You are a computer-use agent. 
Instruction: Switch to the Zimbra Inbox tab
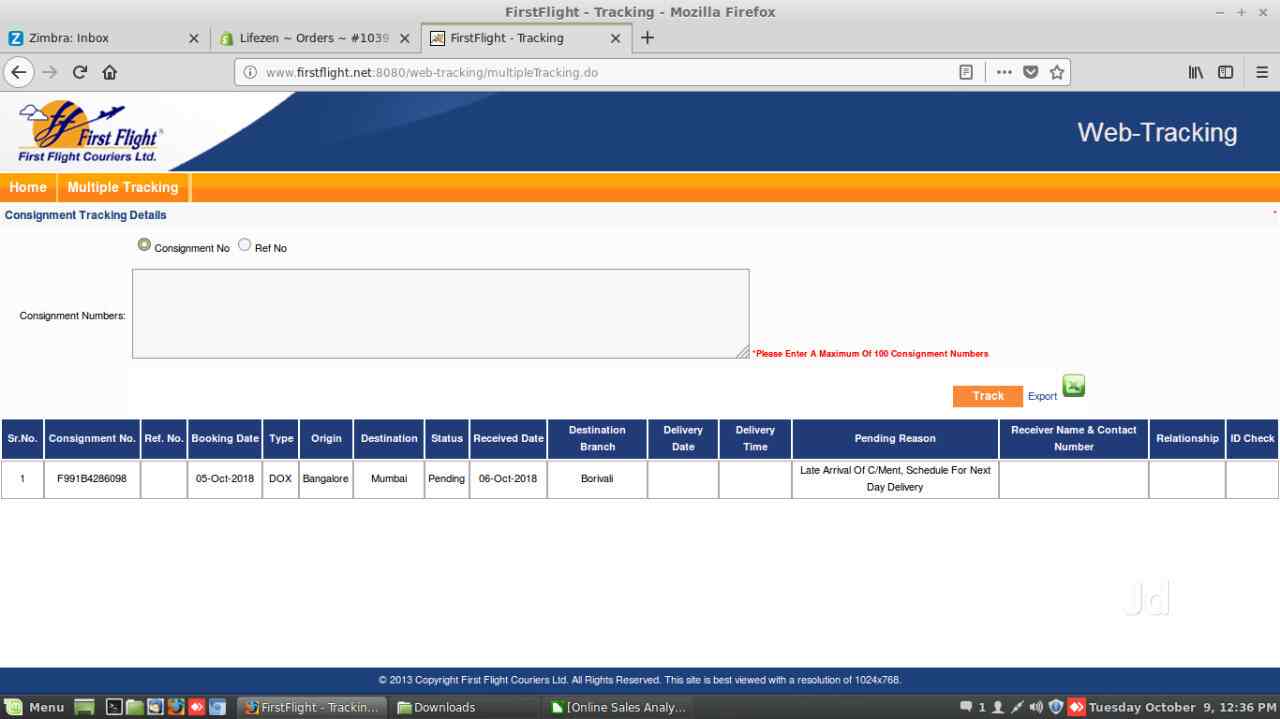(100, 38)
